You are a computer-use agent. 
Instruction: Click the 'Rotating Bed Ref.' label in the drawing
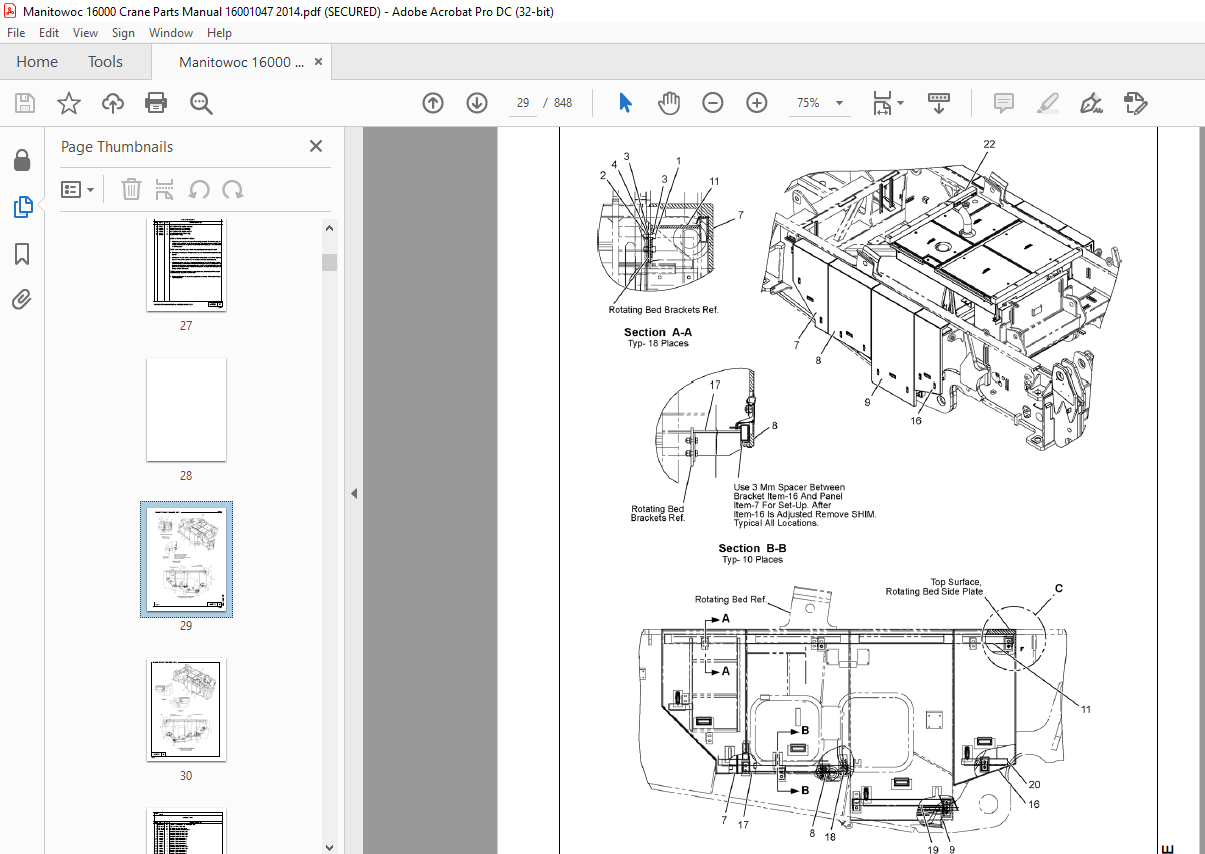(731, 599)
